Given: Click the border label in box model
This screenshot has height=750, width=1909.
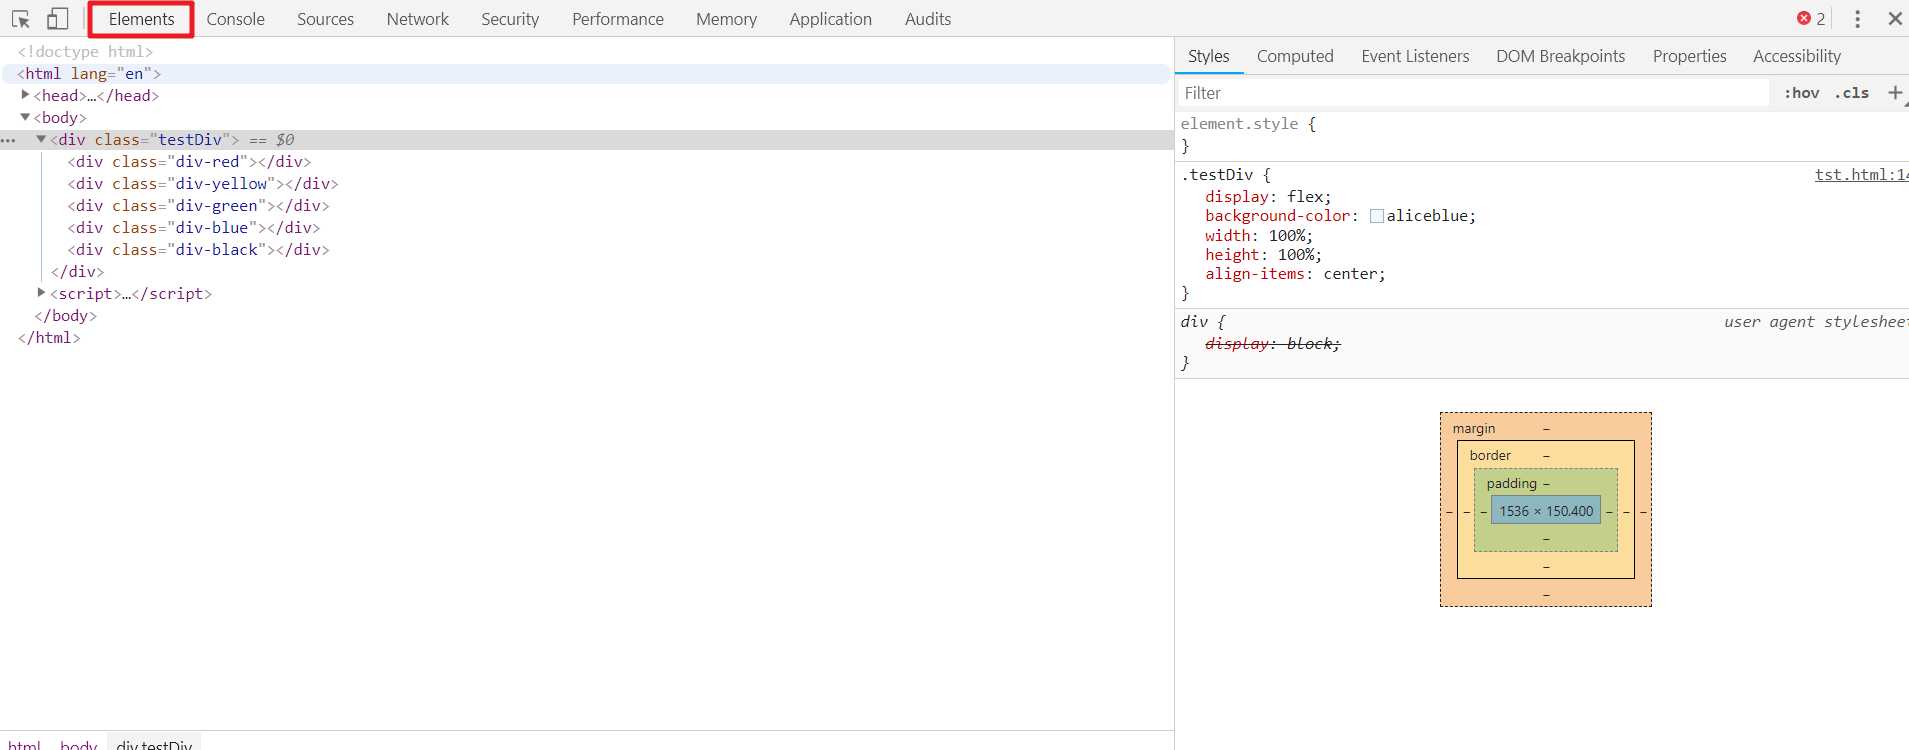Looking at the screenshot, I should (x=1490, y=455).
